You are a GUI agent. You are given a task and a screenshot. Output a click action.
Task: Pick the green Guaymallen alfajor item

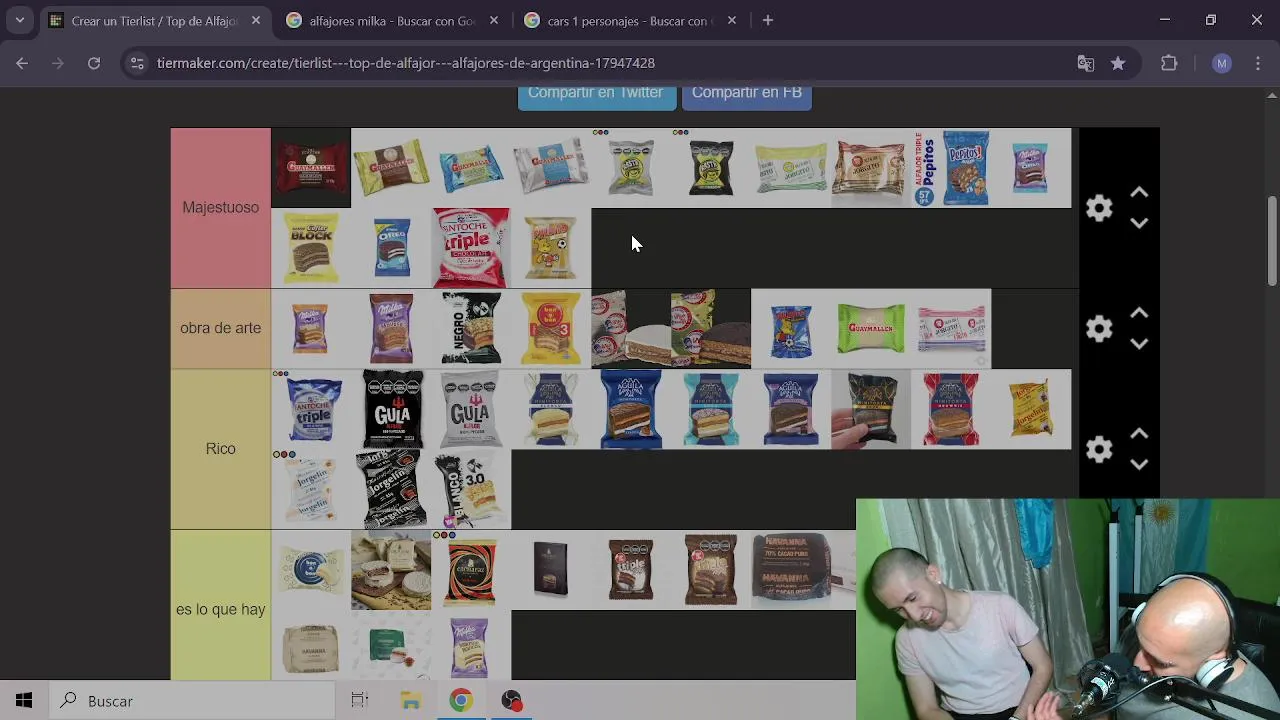click(871, 329)
